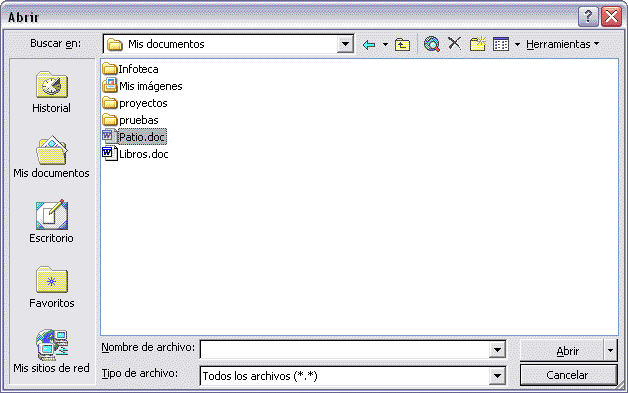
Task: Click the Mis imágenes folder icon
Action: [x=109, y=86]
